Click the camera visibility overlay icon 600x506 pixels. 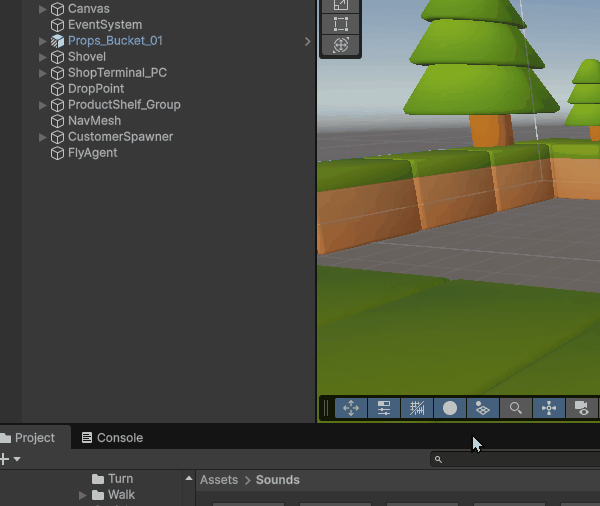click(x=581, y=408)
